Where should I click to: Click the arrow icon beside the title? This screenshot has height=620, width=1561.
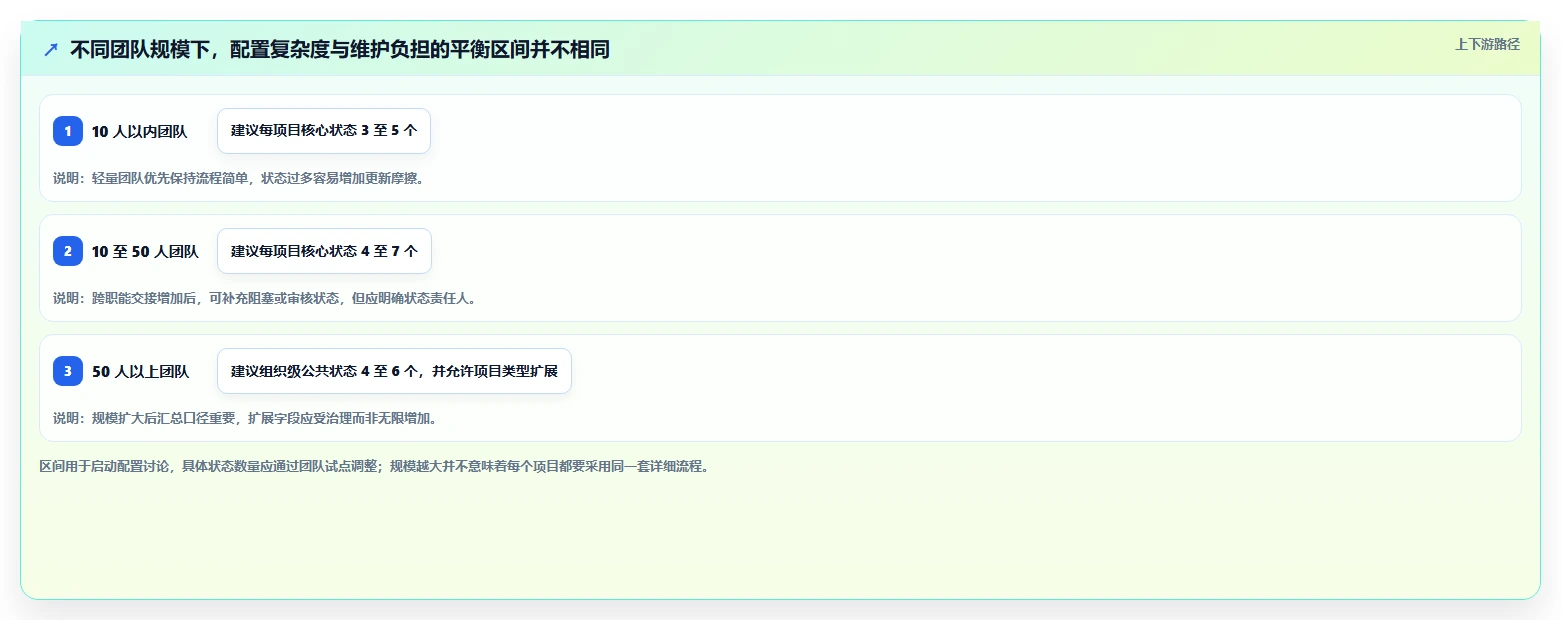point(51,49)
